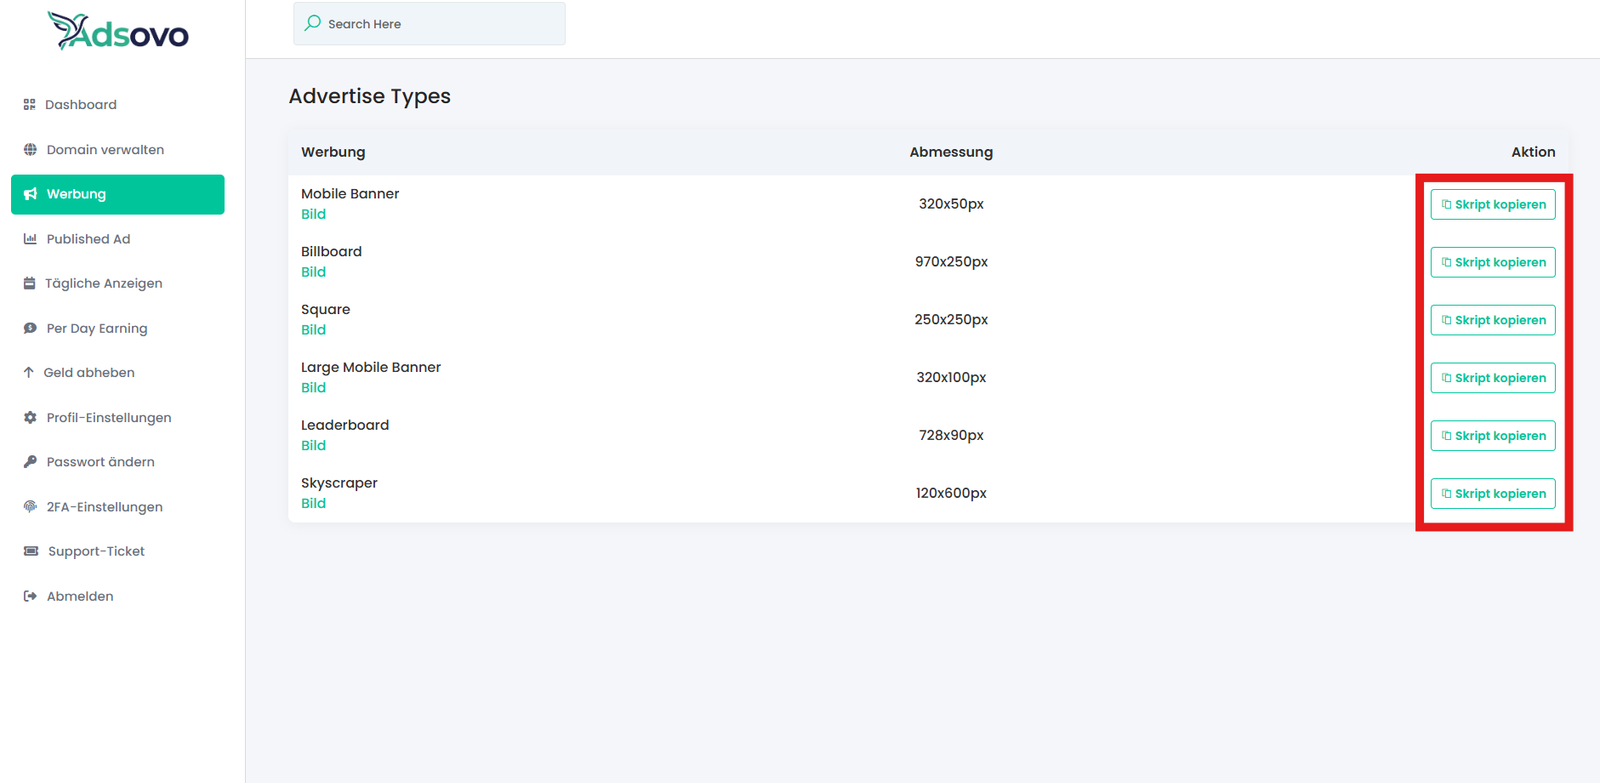Image resolution: width=1600 pixels, height=783 pixels.
Task: Click the search magnifier icon
Action: tap(313, 23)
